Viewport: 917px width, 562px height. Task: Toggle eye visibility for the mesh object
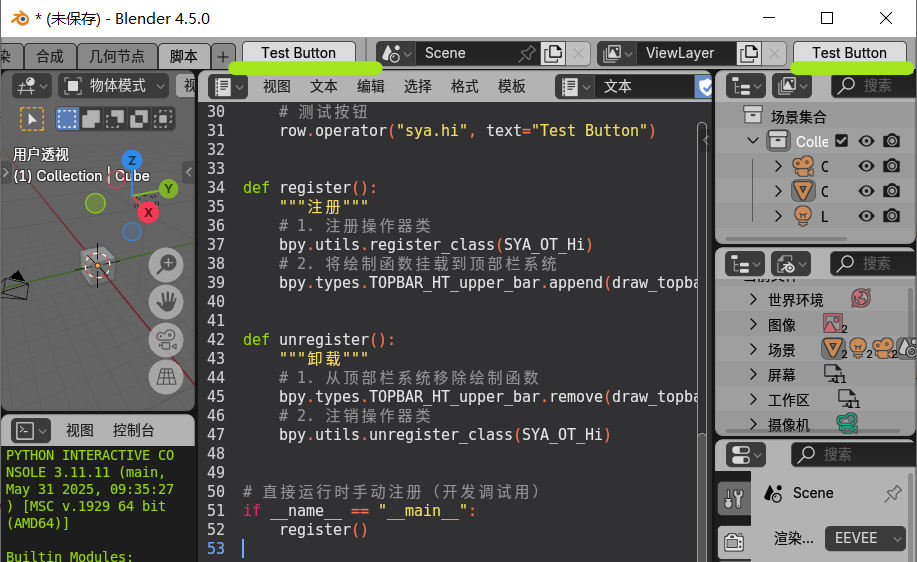(866, 191)
